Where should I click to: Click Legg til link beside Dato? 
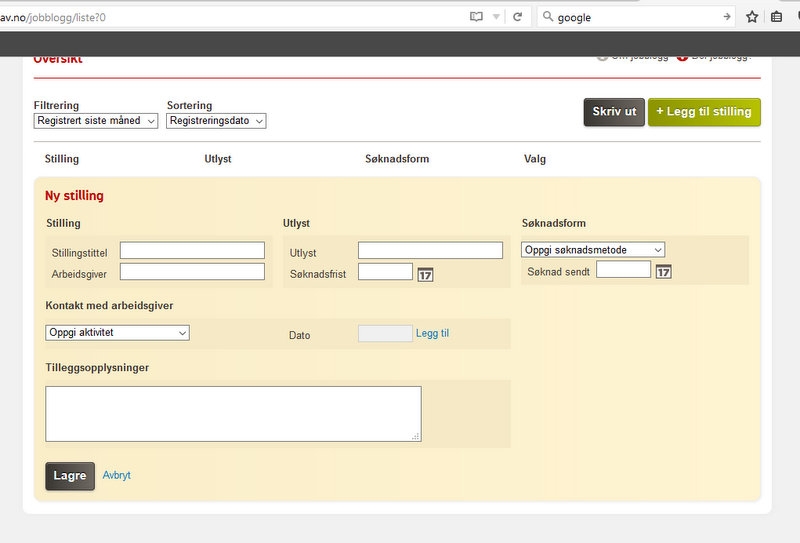432,333
